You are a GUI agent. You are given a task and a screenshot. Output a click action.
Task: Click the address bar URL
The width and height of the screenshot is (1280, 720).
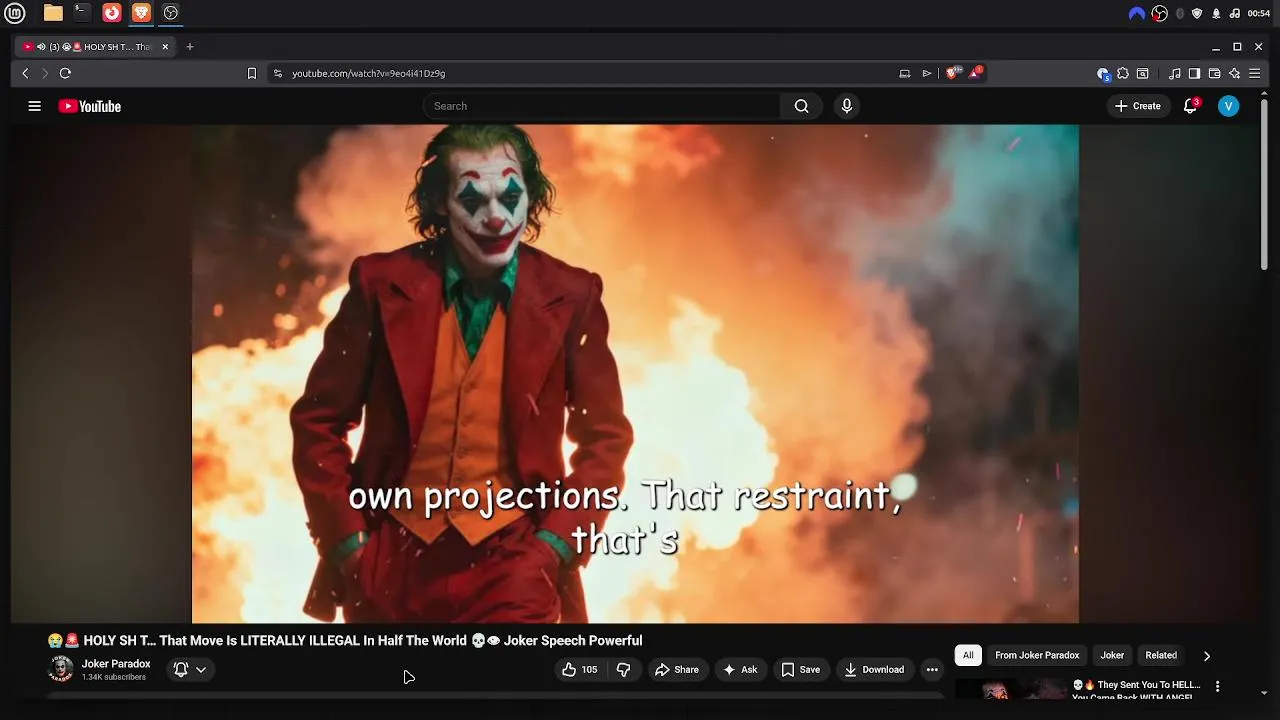(368, 73)
